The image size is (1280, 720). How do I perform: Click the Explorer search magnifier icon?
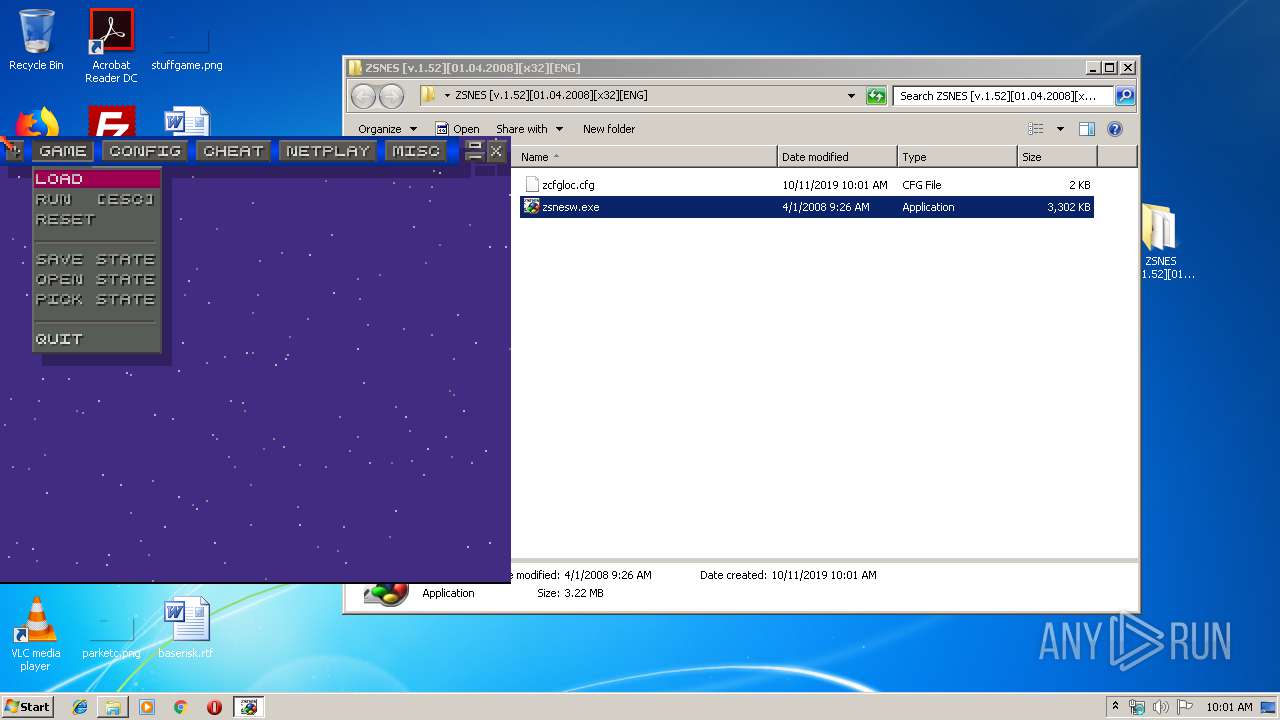tap(1124, 96)
